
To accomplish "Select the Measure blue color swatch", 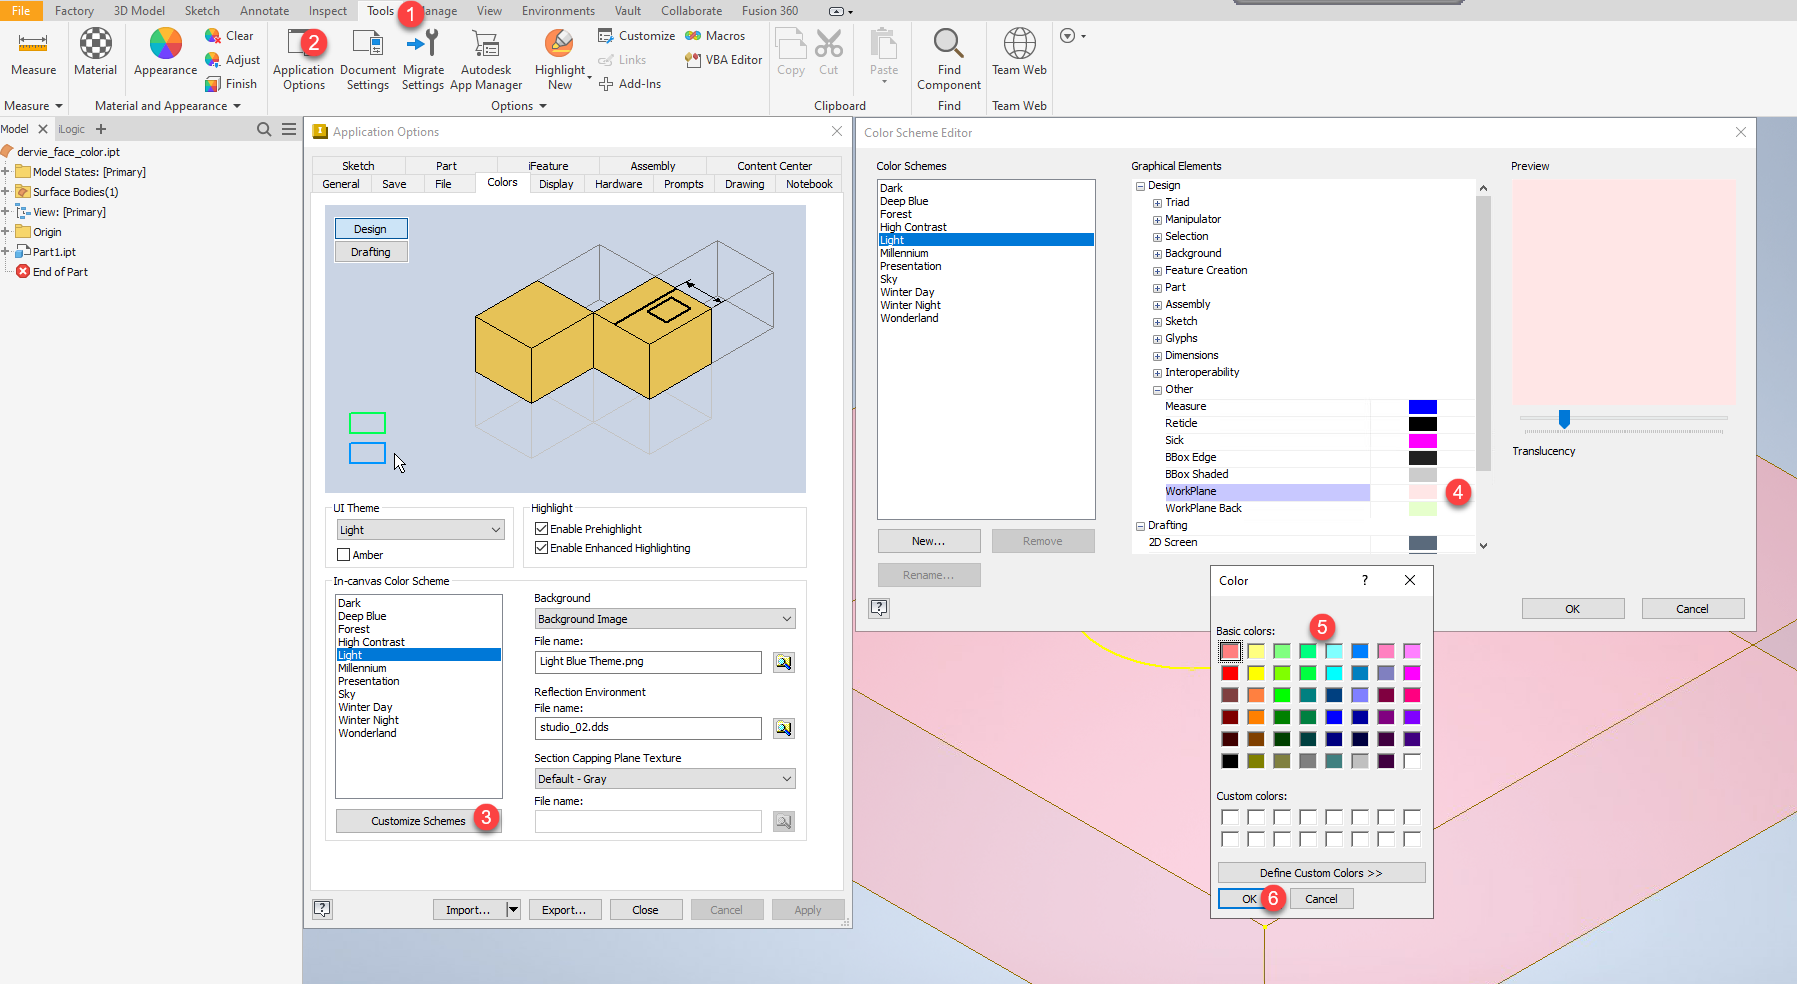I will (1422, 407).
